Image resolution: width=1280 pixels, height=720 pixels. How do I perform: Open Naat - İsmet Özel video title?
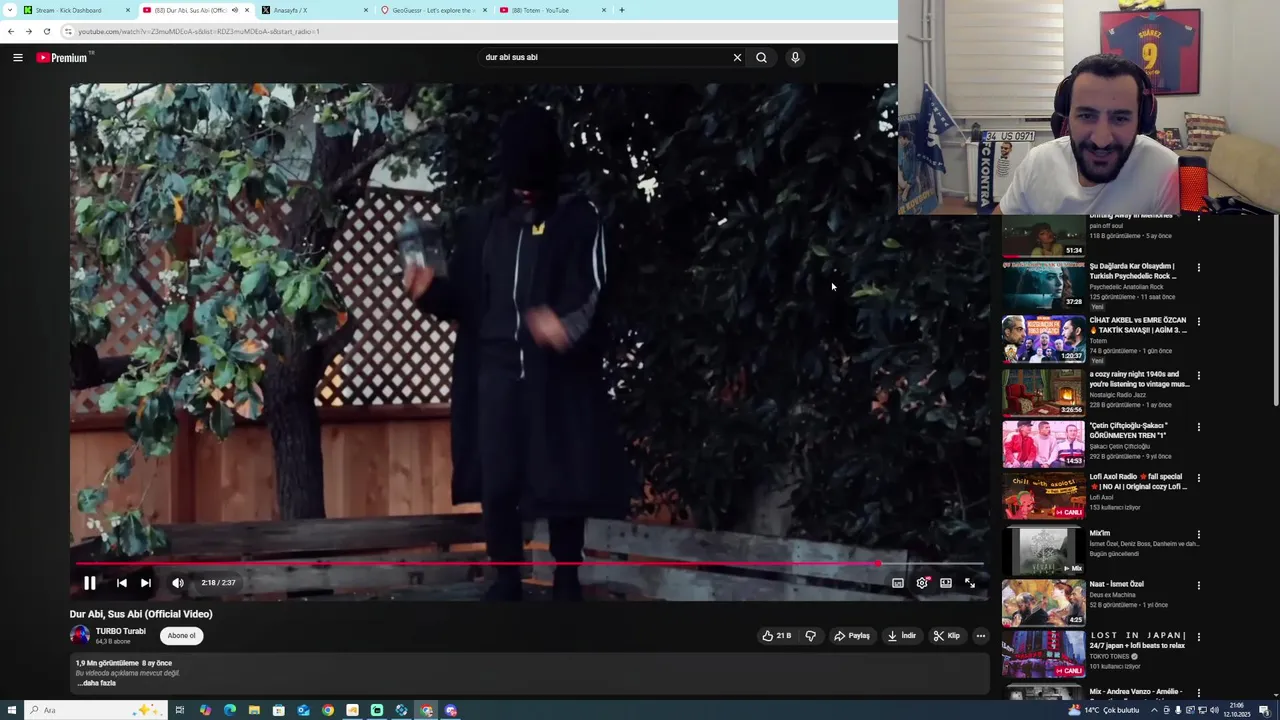coord(1116,584)
